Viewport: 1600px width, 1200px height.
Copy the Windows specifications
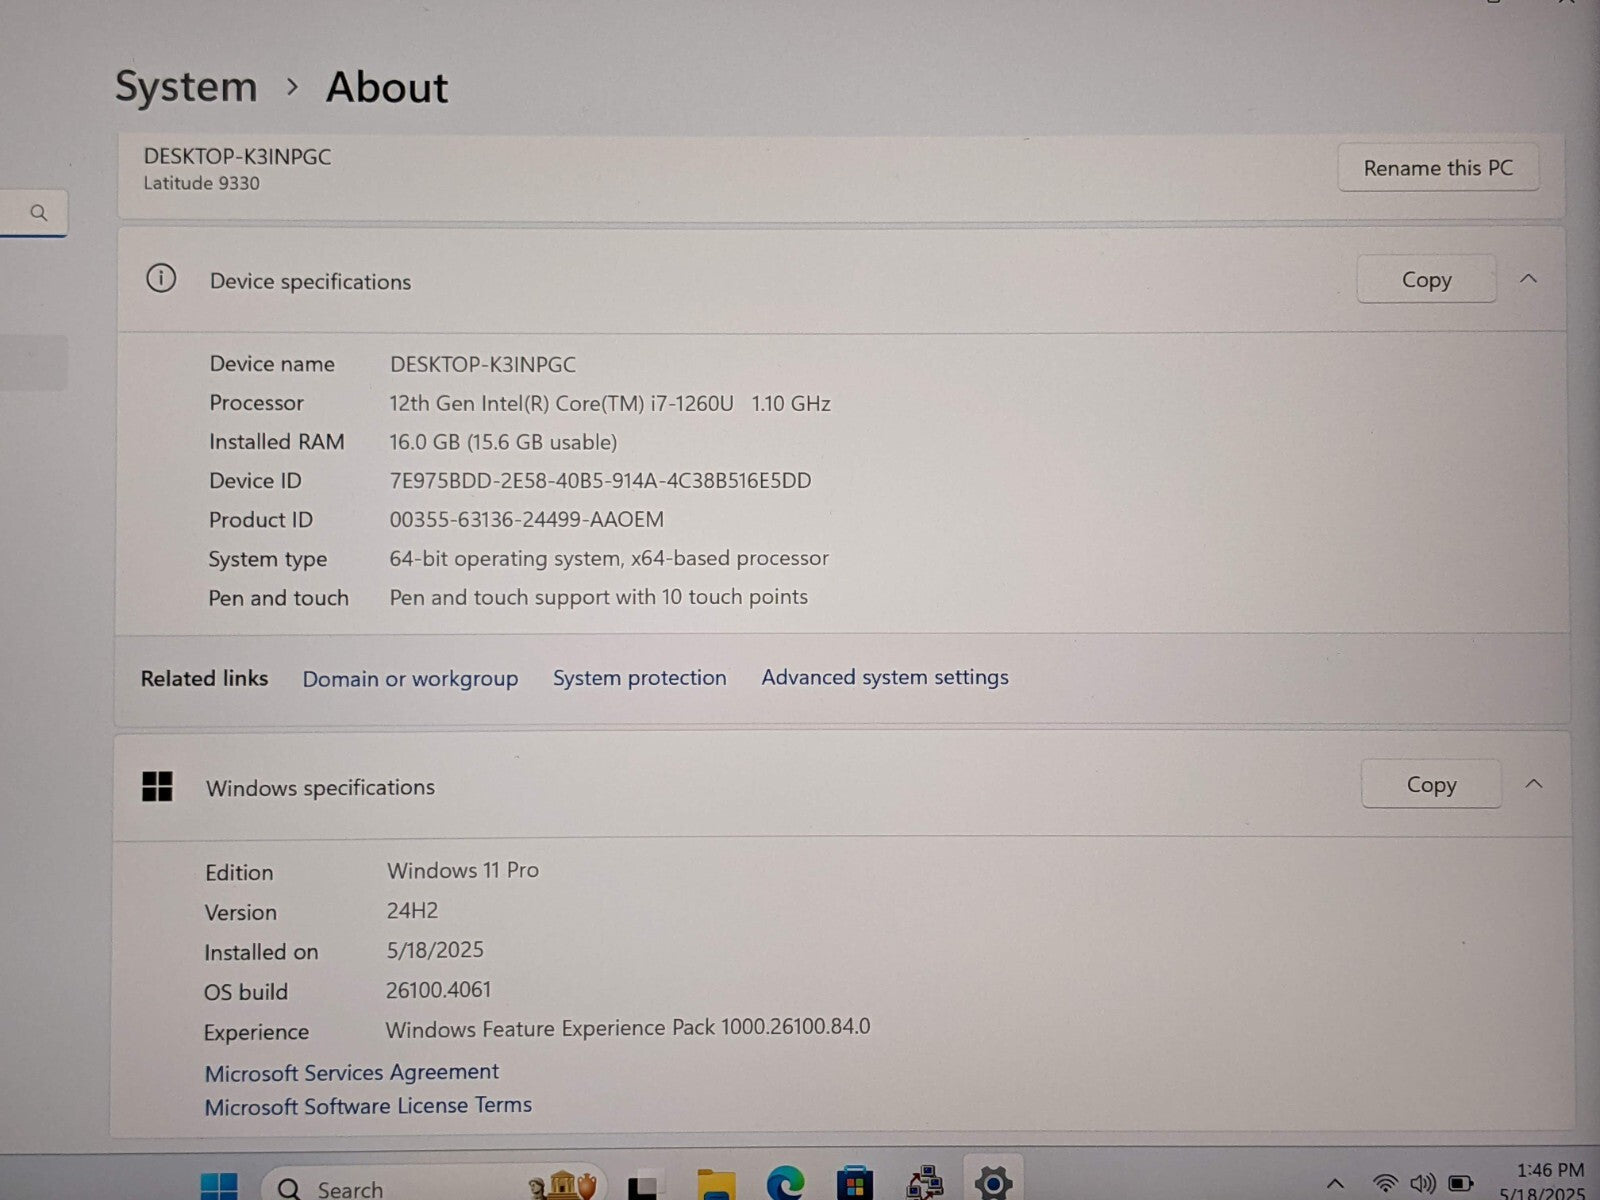(1431, 785)
